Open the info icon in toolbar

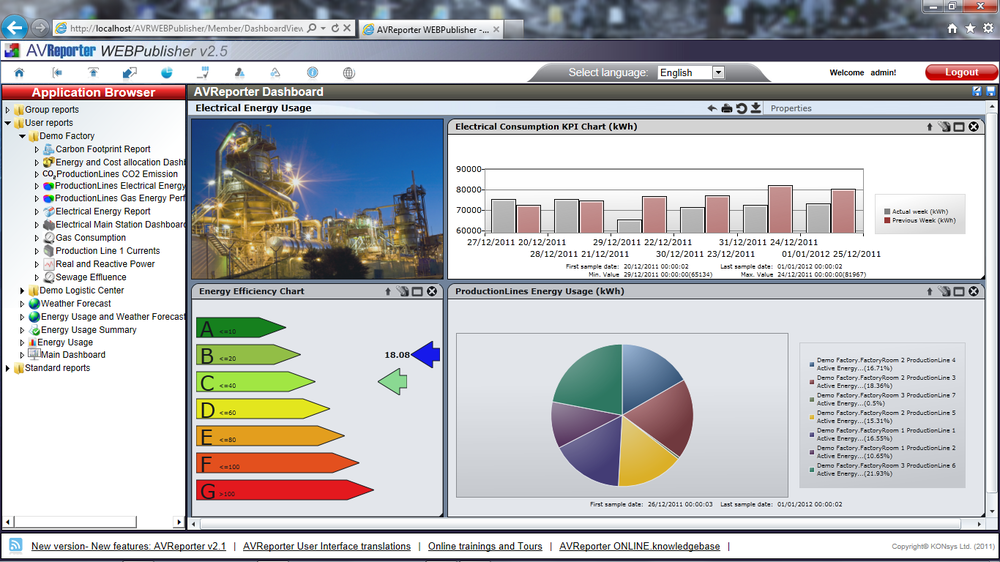[312, 73]
